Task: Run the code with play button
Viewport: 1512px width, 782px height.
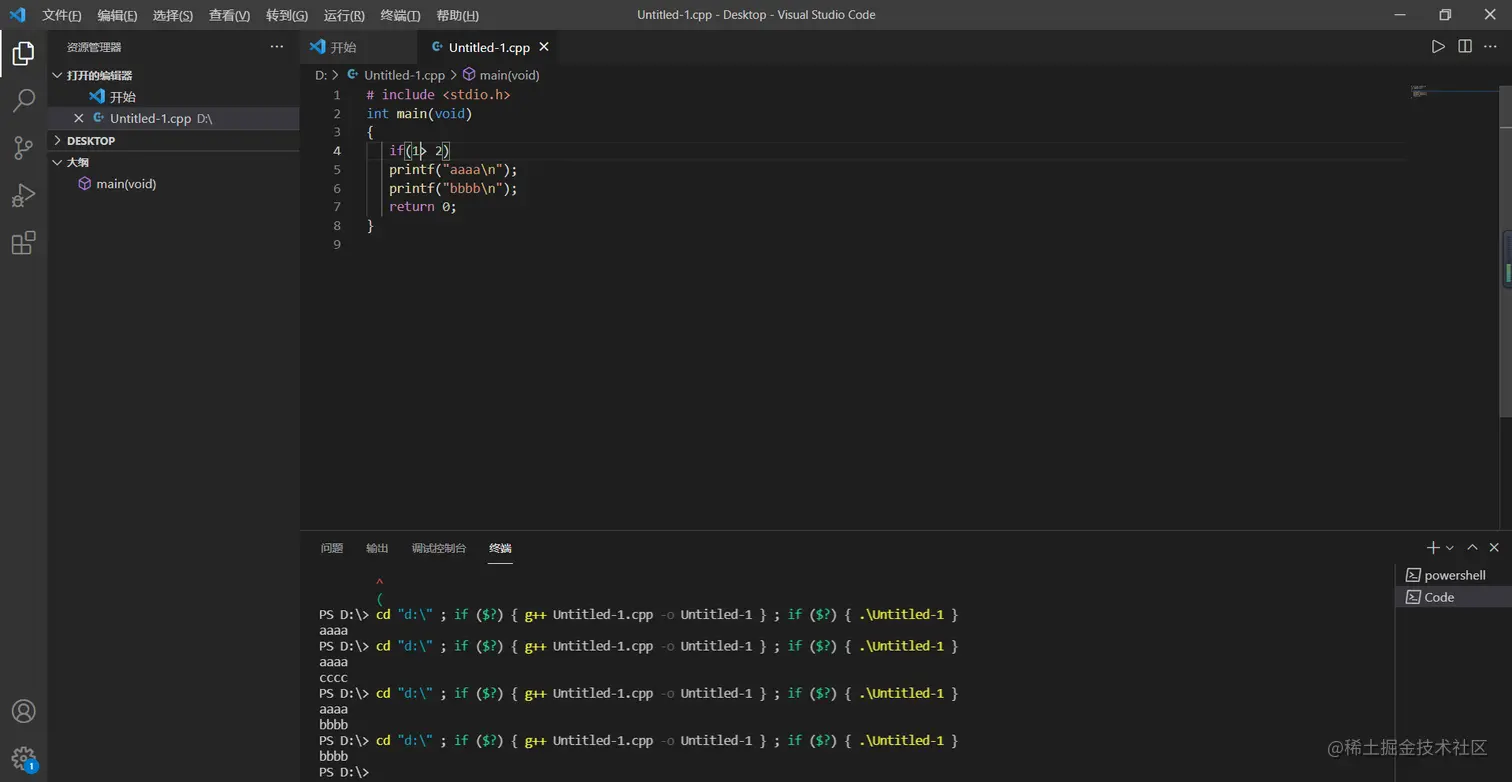Action: [x=1438, y=47]
